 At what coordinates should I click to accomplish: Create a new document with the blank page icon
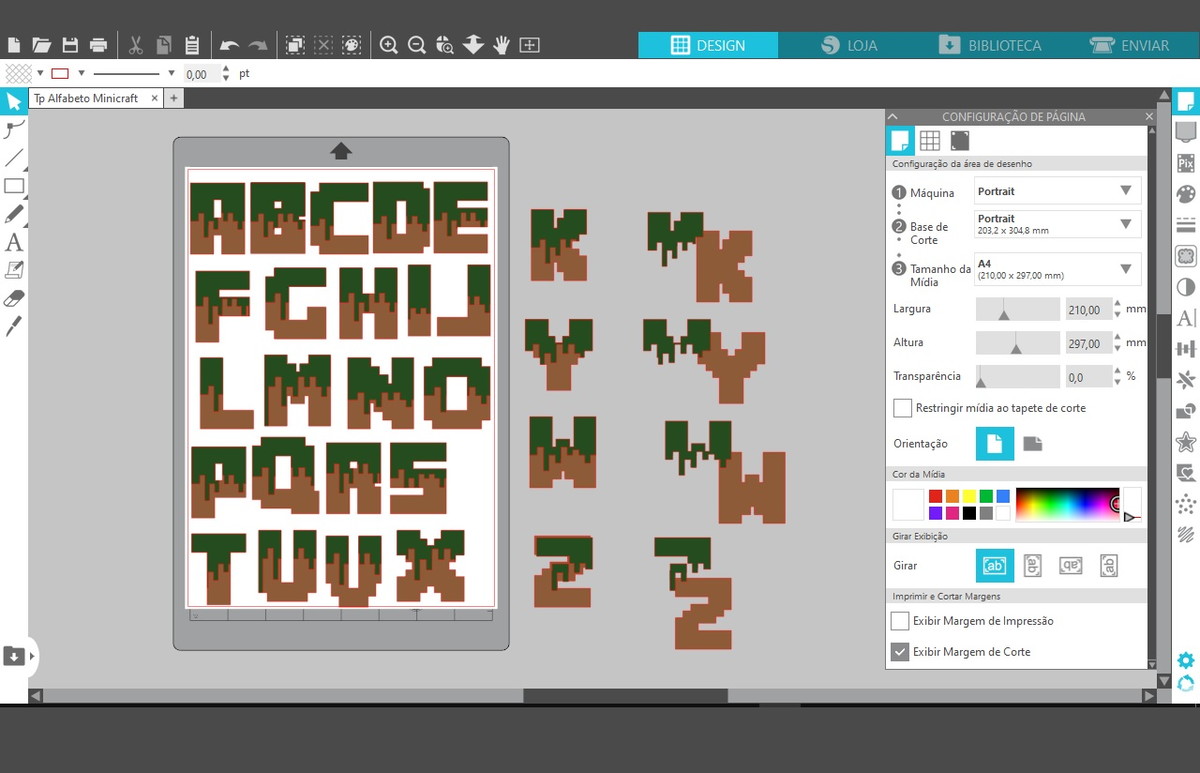(13, 45)
